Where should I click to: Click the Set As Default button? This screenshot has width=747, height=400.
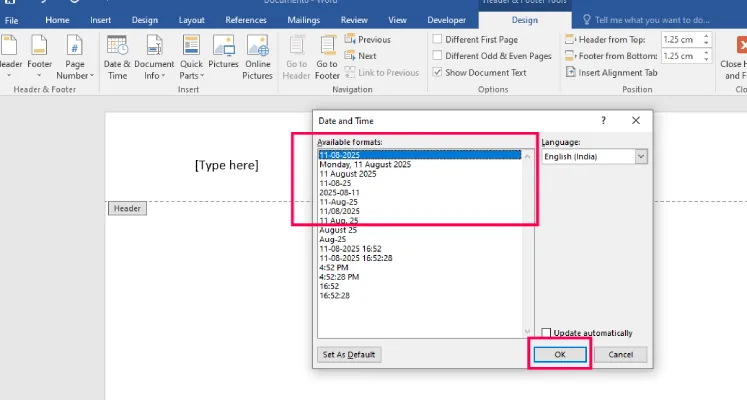[349, 354]
